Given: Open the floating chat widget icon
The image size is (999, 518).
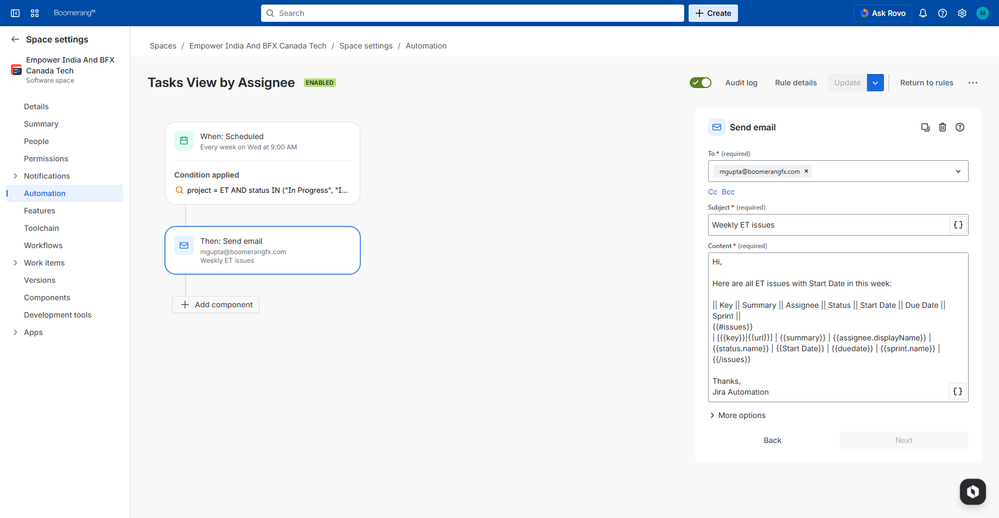Looking at the screenshot, I should (972, 491).
